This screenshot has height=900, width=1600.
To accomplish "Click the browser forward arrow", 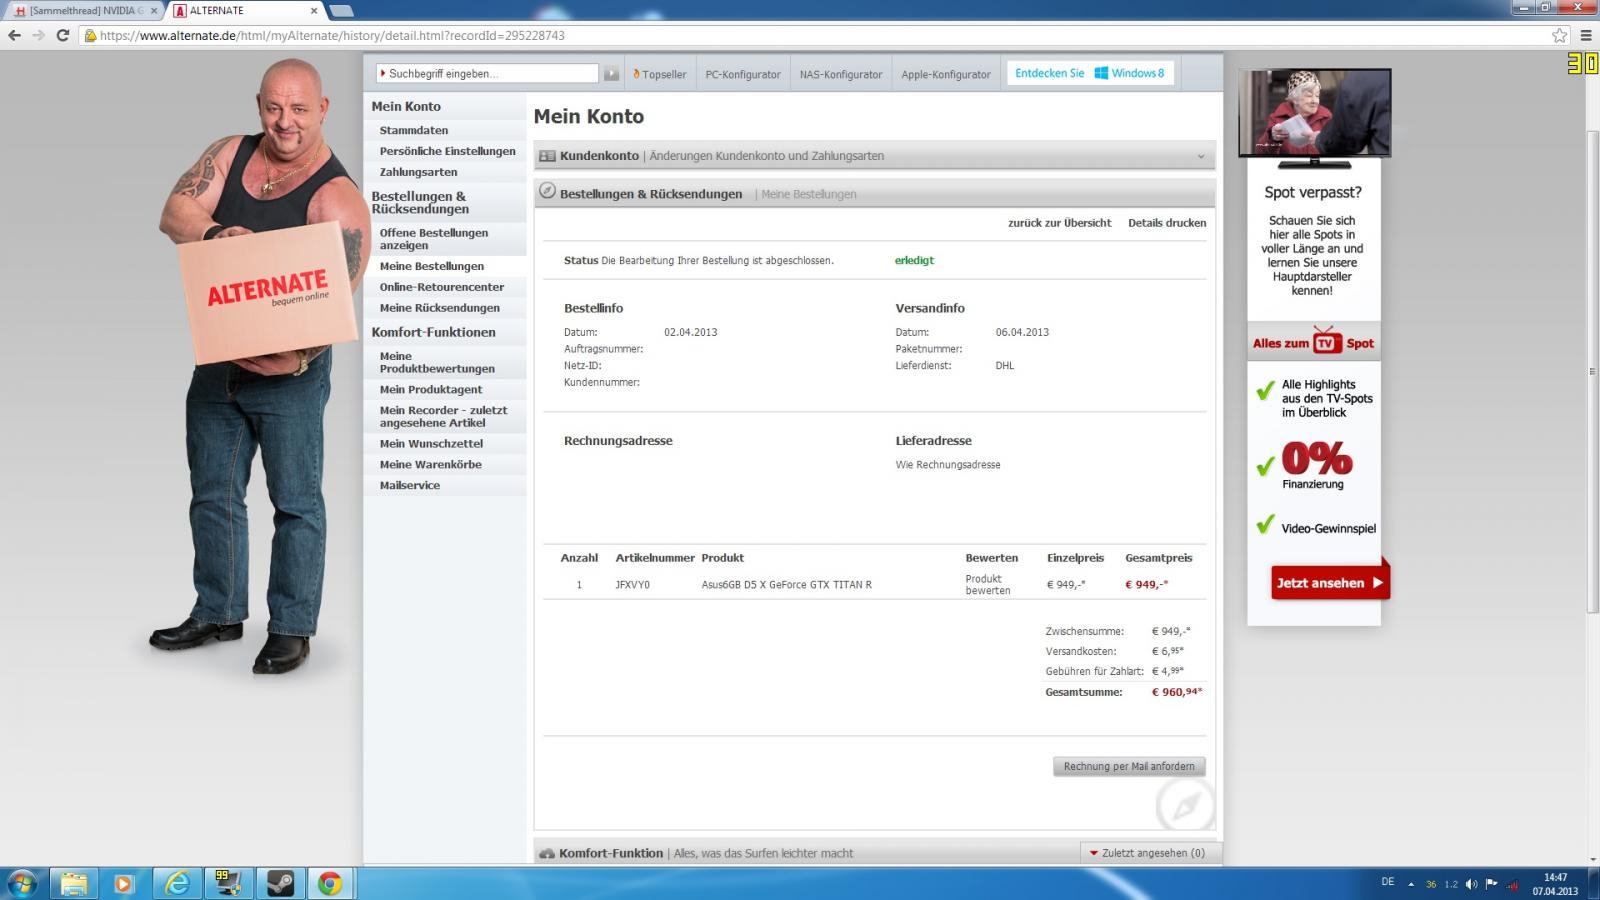I will click(38, 35).
